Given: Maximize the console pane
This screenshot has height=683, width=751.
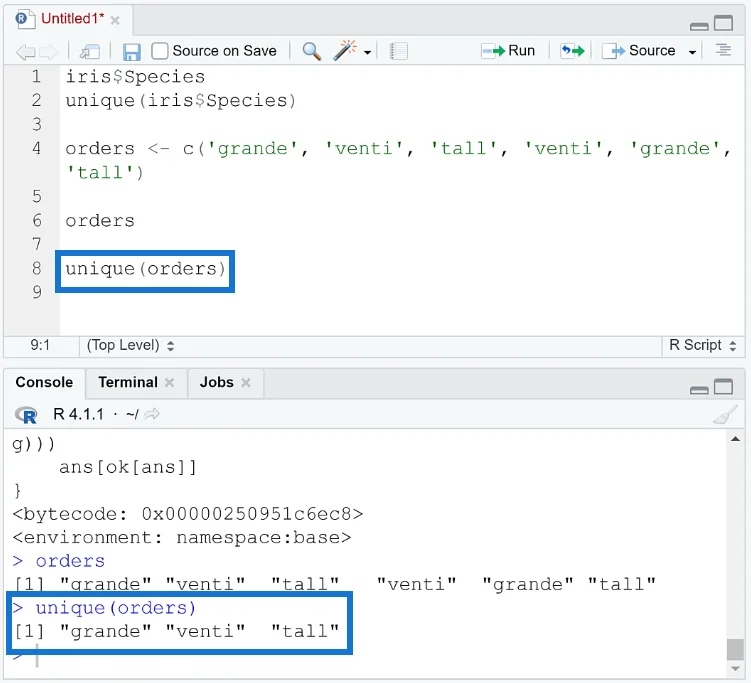Looking at the screenshot, I should 724,387.
